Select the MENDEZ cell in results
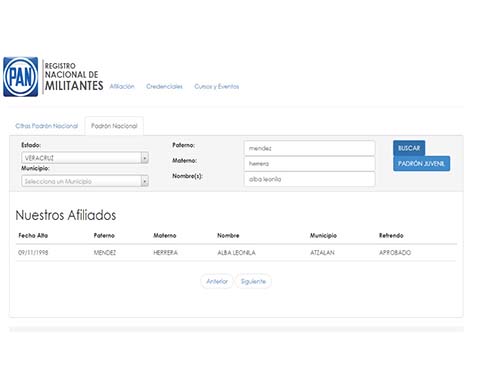Screen dimensions: 500x386 [105, 253]
